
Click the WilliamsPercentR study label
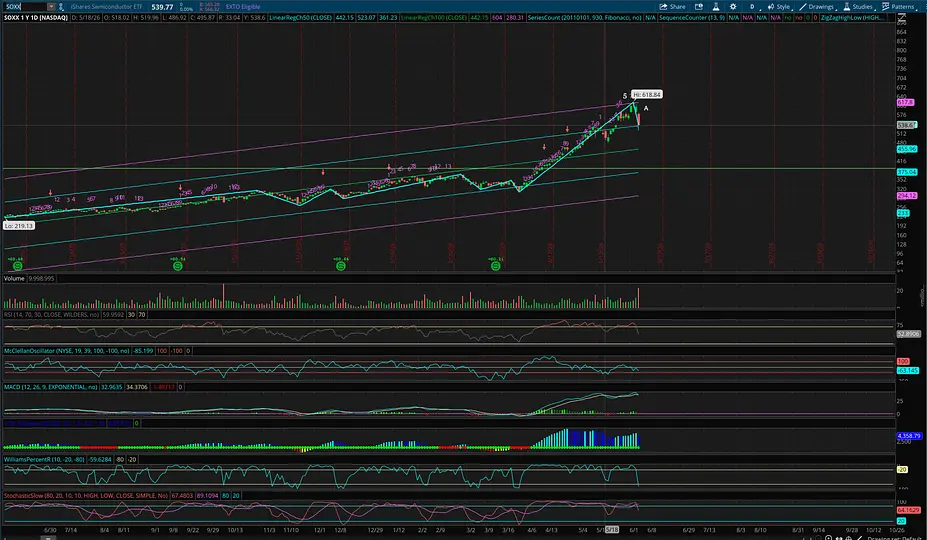pos(44,459)
